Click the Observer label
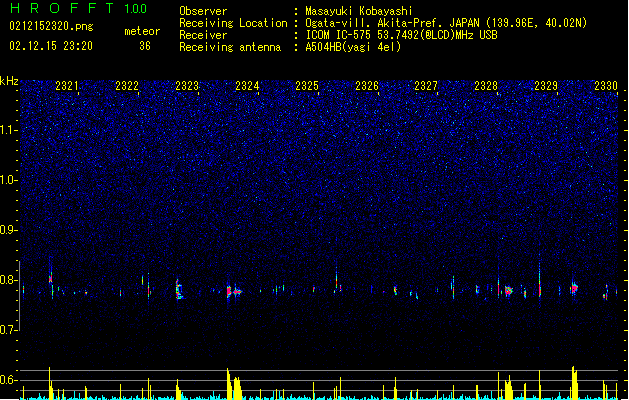This screenshot has width=629, height=400. (203, 11)
